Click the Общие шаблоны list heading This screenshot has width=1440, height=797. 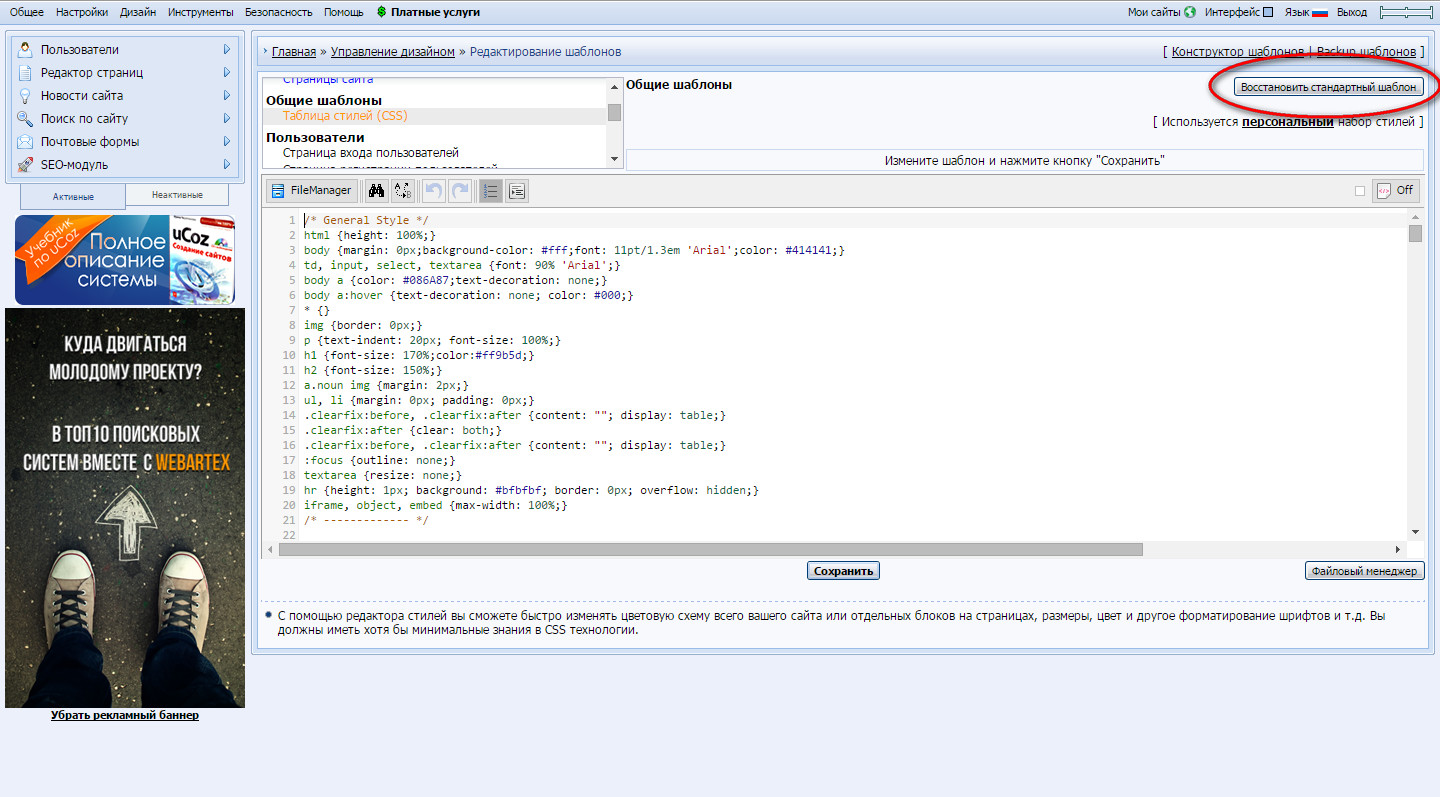(324, 101)
